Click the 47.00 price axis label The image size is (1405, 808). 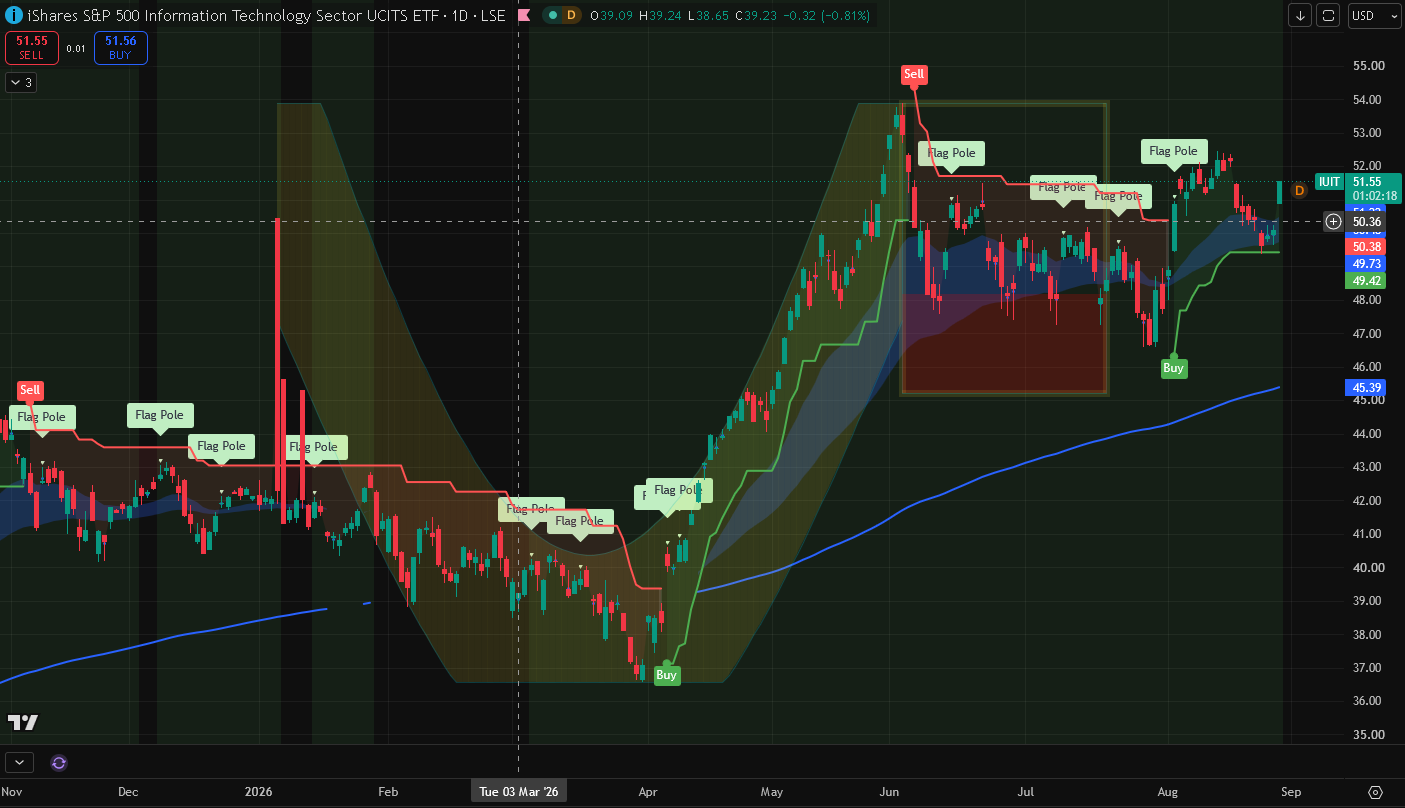(1368, 333)
